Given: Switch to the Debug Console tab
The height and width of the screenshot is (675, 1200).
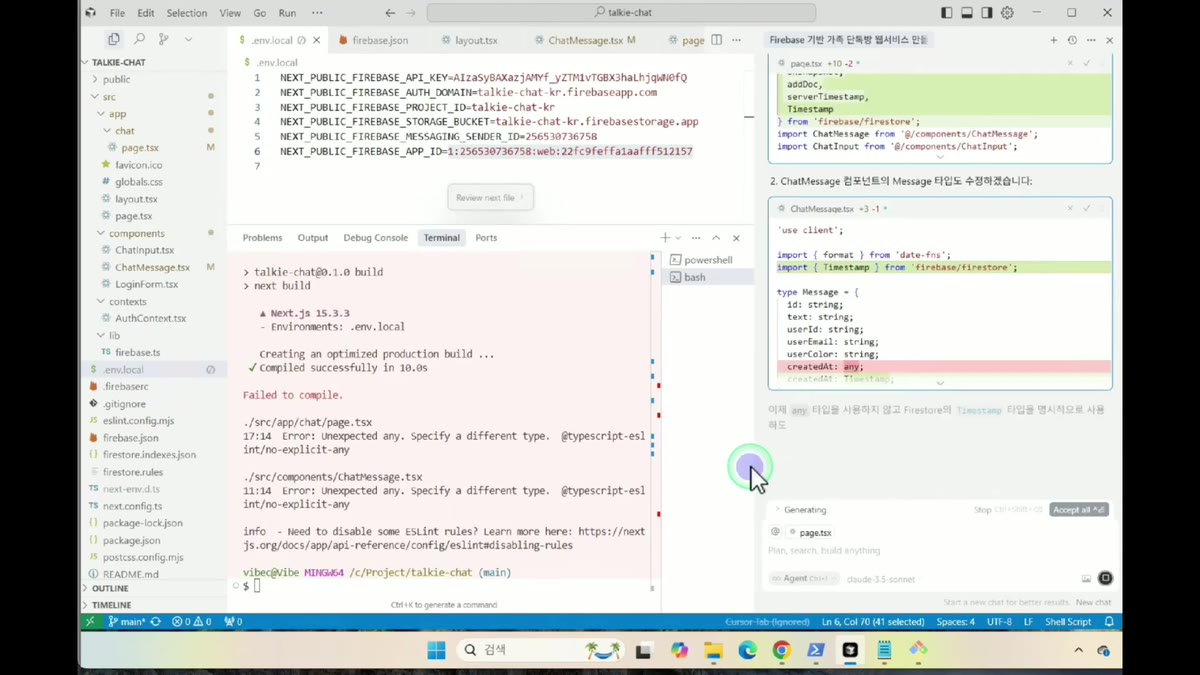Looking at the screenshot, I should pos(376,238).
